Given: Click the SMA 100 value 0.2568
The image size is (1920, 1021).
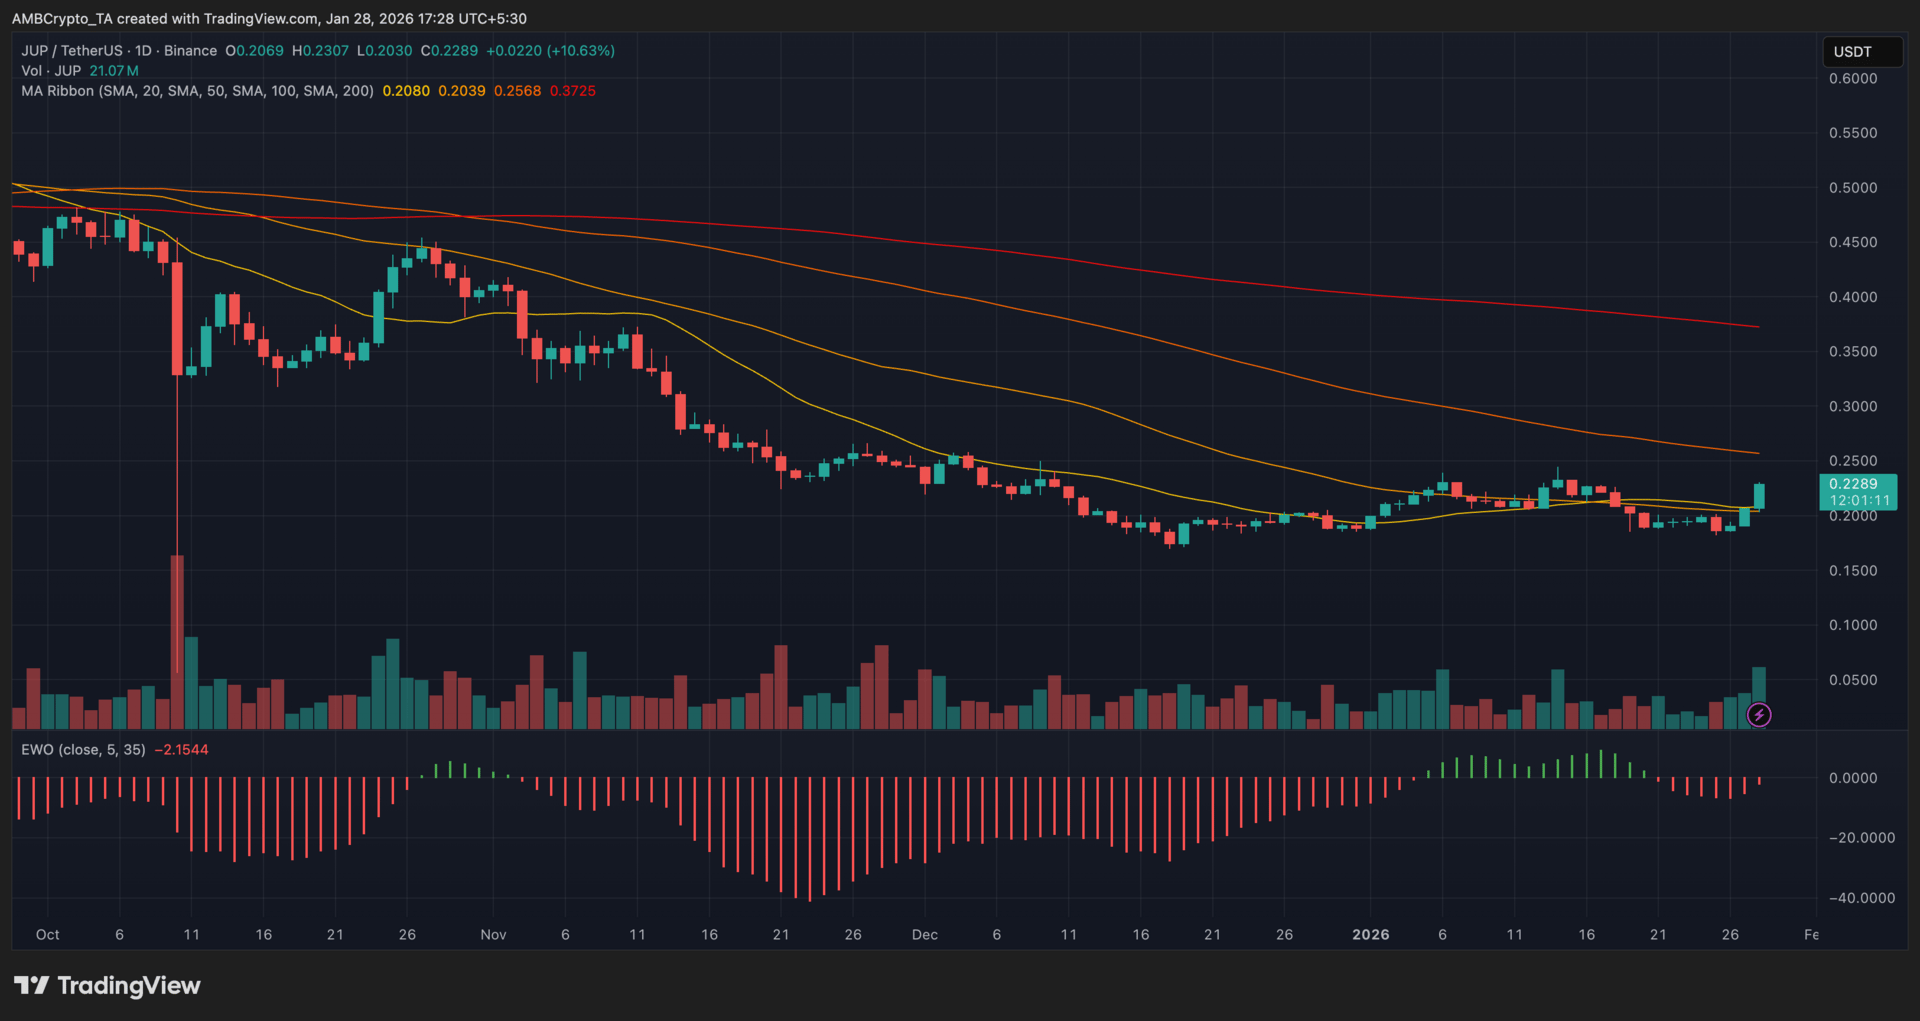Looking at the screenshot, I should pyautogui.click(x=518, y=91).
